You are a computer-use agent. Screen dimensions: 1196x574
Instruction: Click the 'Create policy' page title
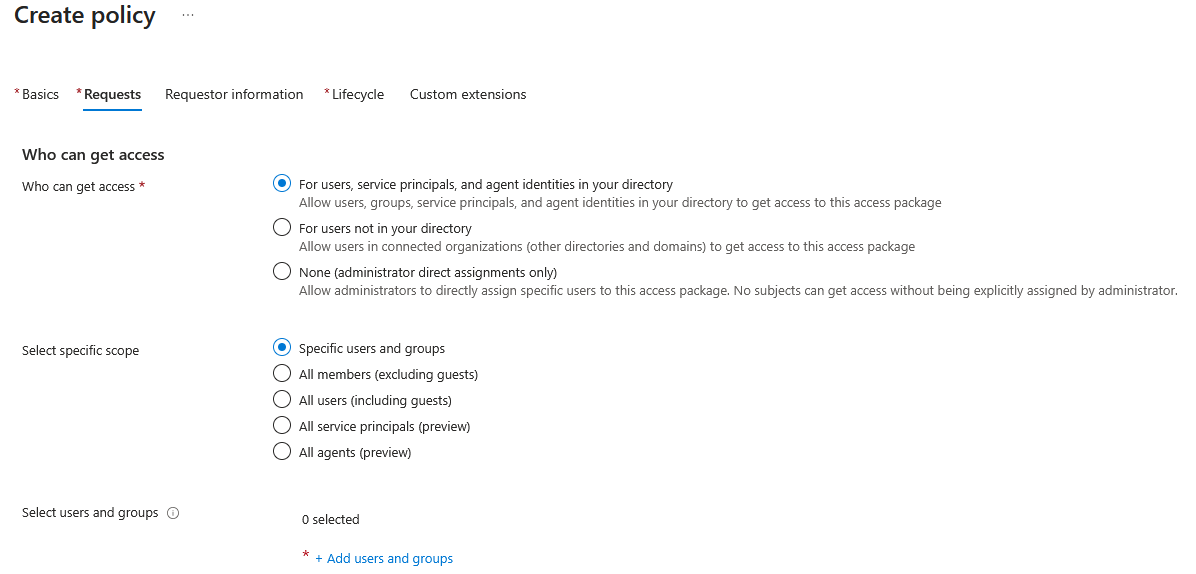(x=85, y=16)
